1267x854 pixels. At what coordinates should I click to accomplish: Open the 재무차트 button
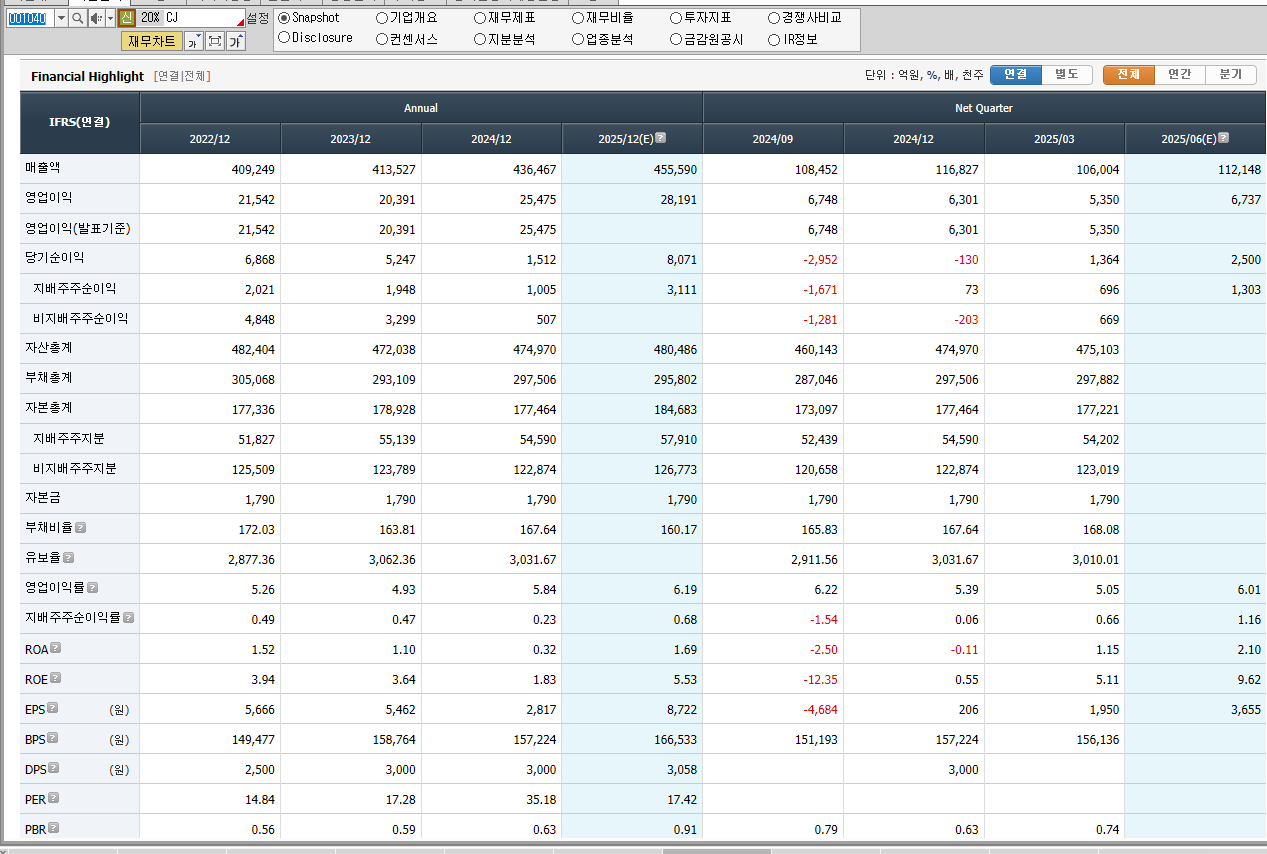tap(152, 41)
